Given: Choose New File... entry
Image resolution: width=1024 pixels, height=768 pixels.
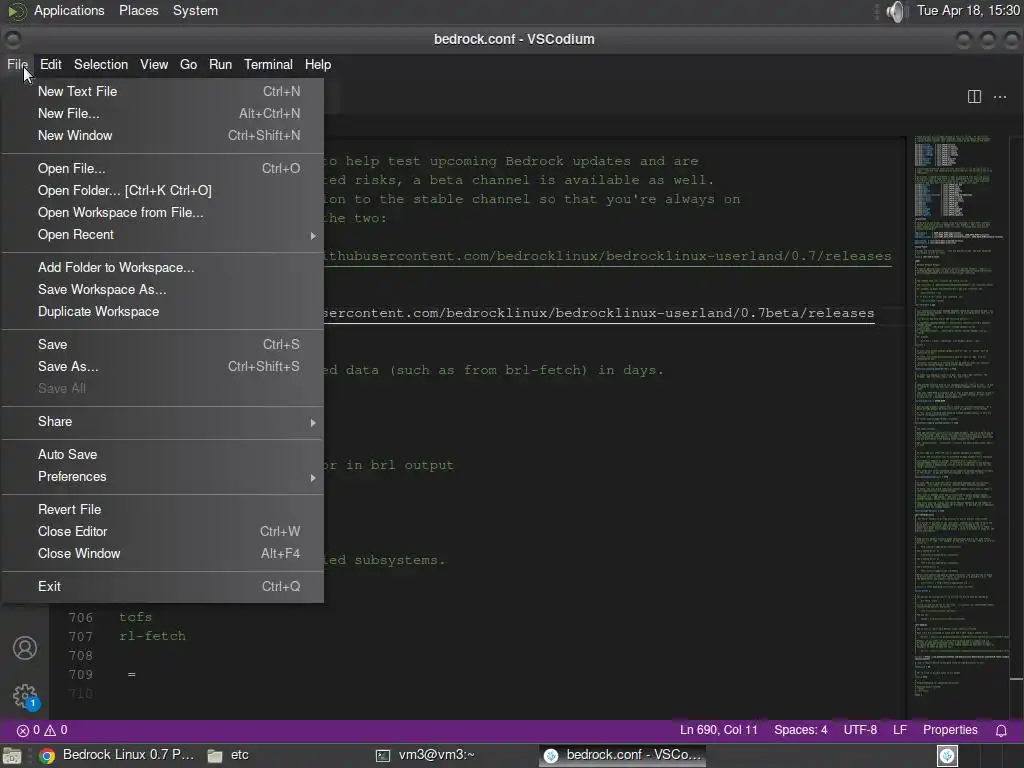Looking at the screenshot, I should 163,114.
